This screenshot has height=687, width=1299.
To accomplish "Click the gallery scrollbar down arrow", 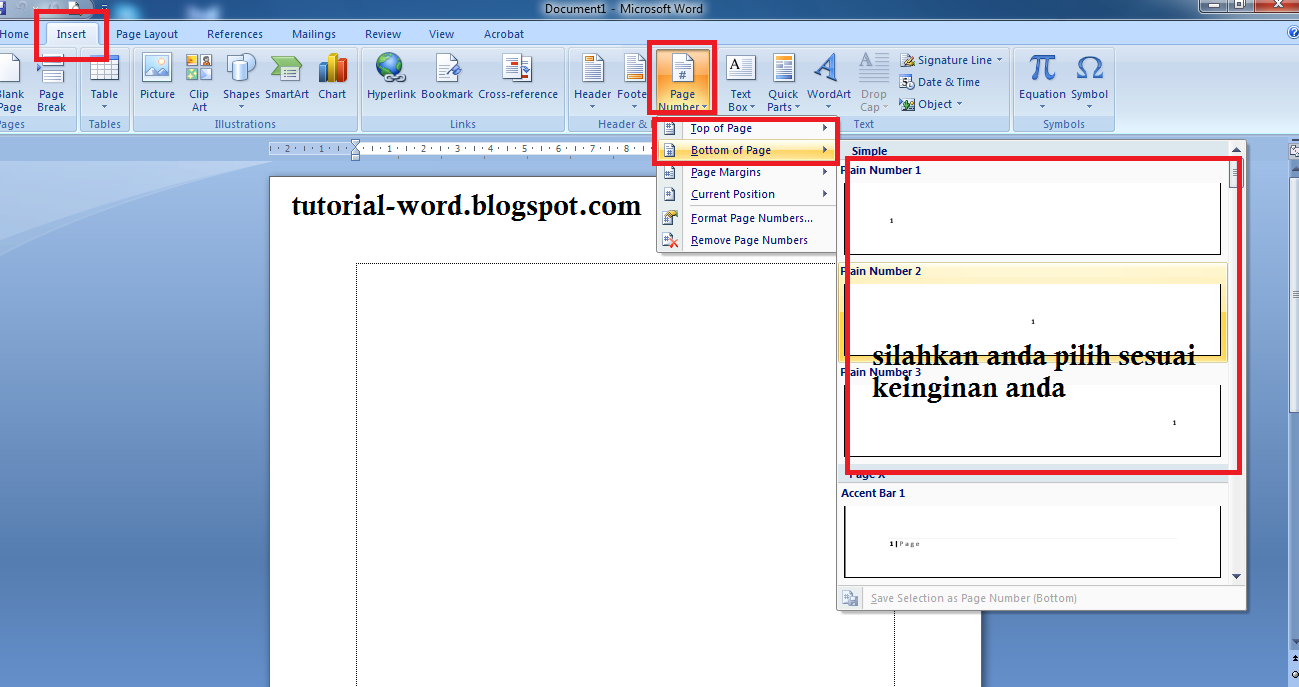I will (1236, 576).
